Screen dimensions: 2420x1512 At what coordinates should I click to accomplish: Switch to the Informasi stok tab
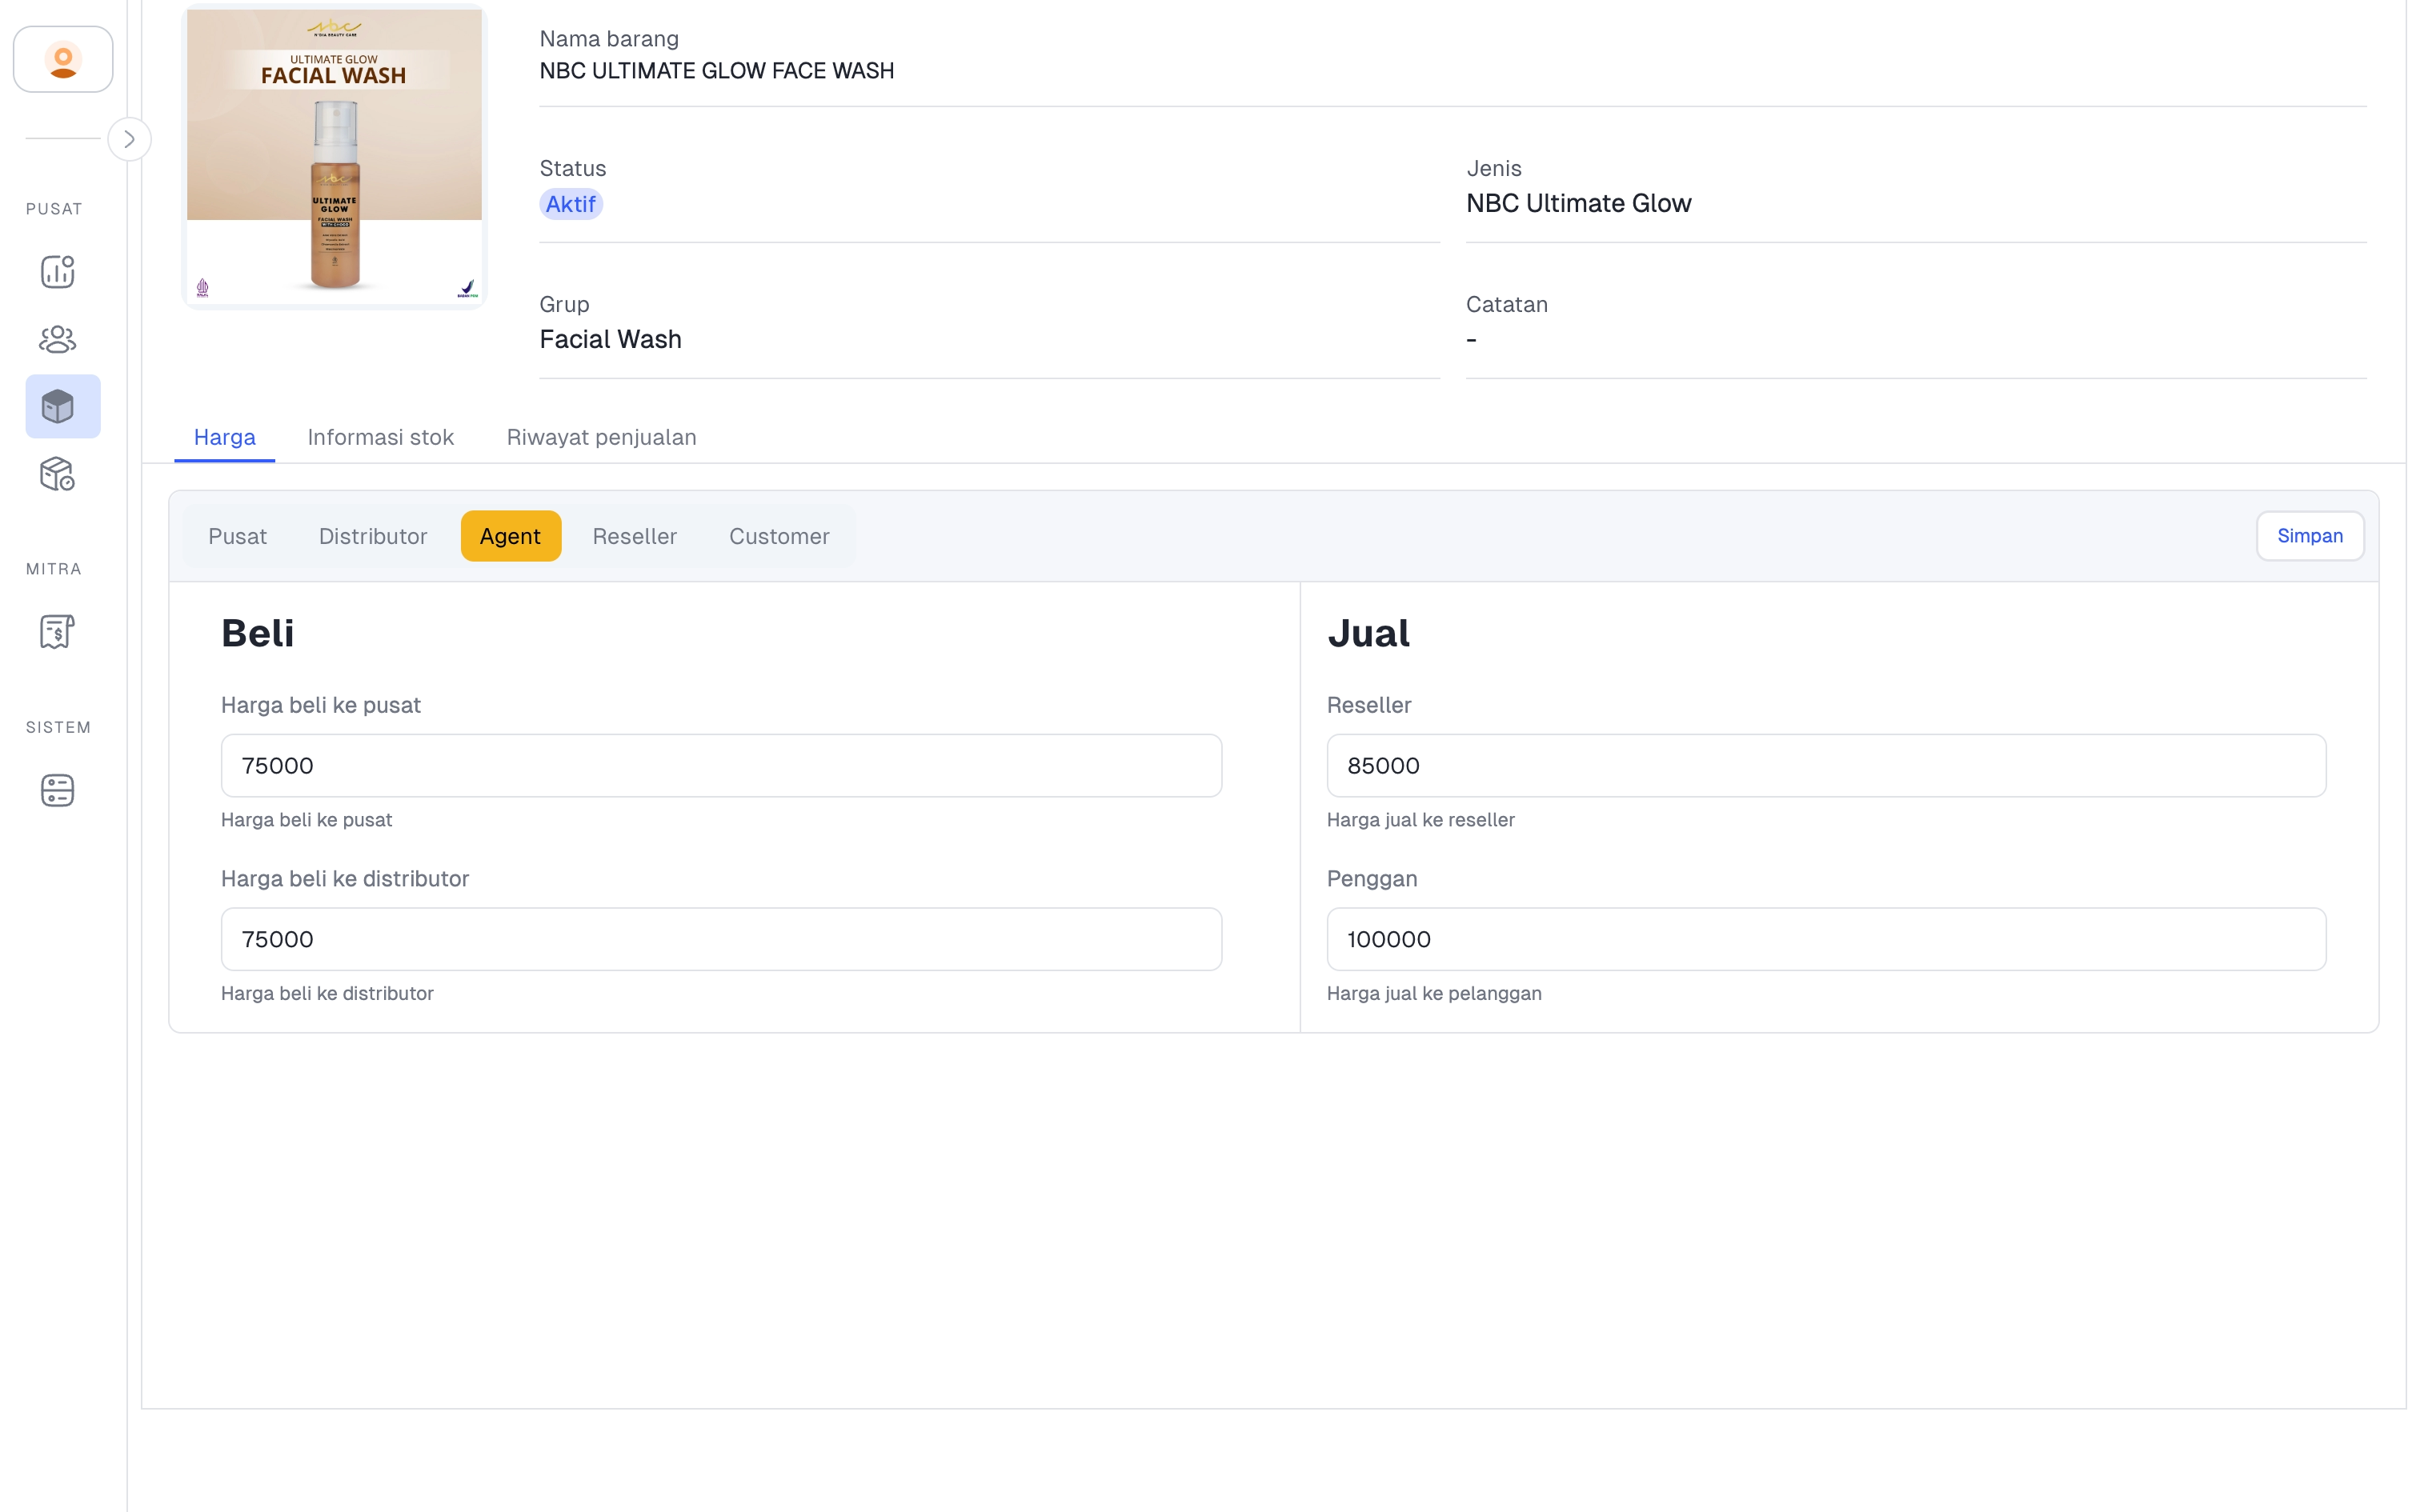381,437
